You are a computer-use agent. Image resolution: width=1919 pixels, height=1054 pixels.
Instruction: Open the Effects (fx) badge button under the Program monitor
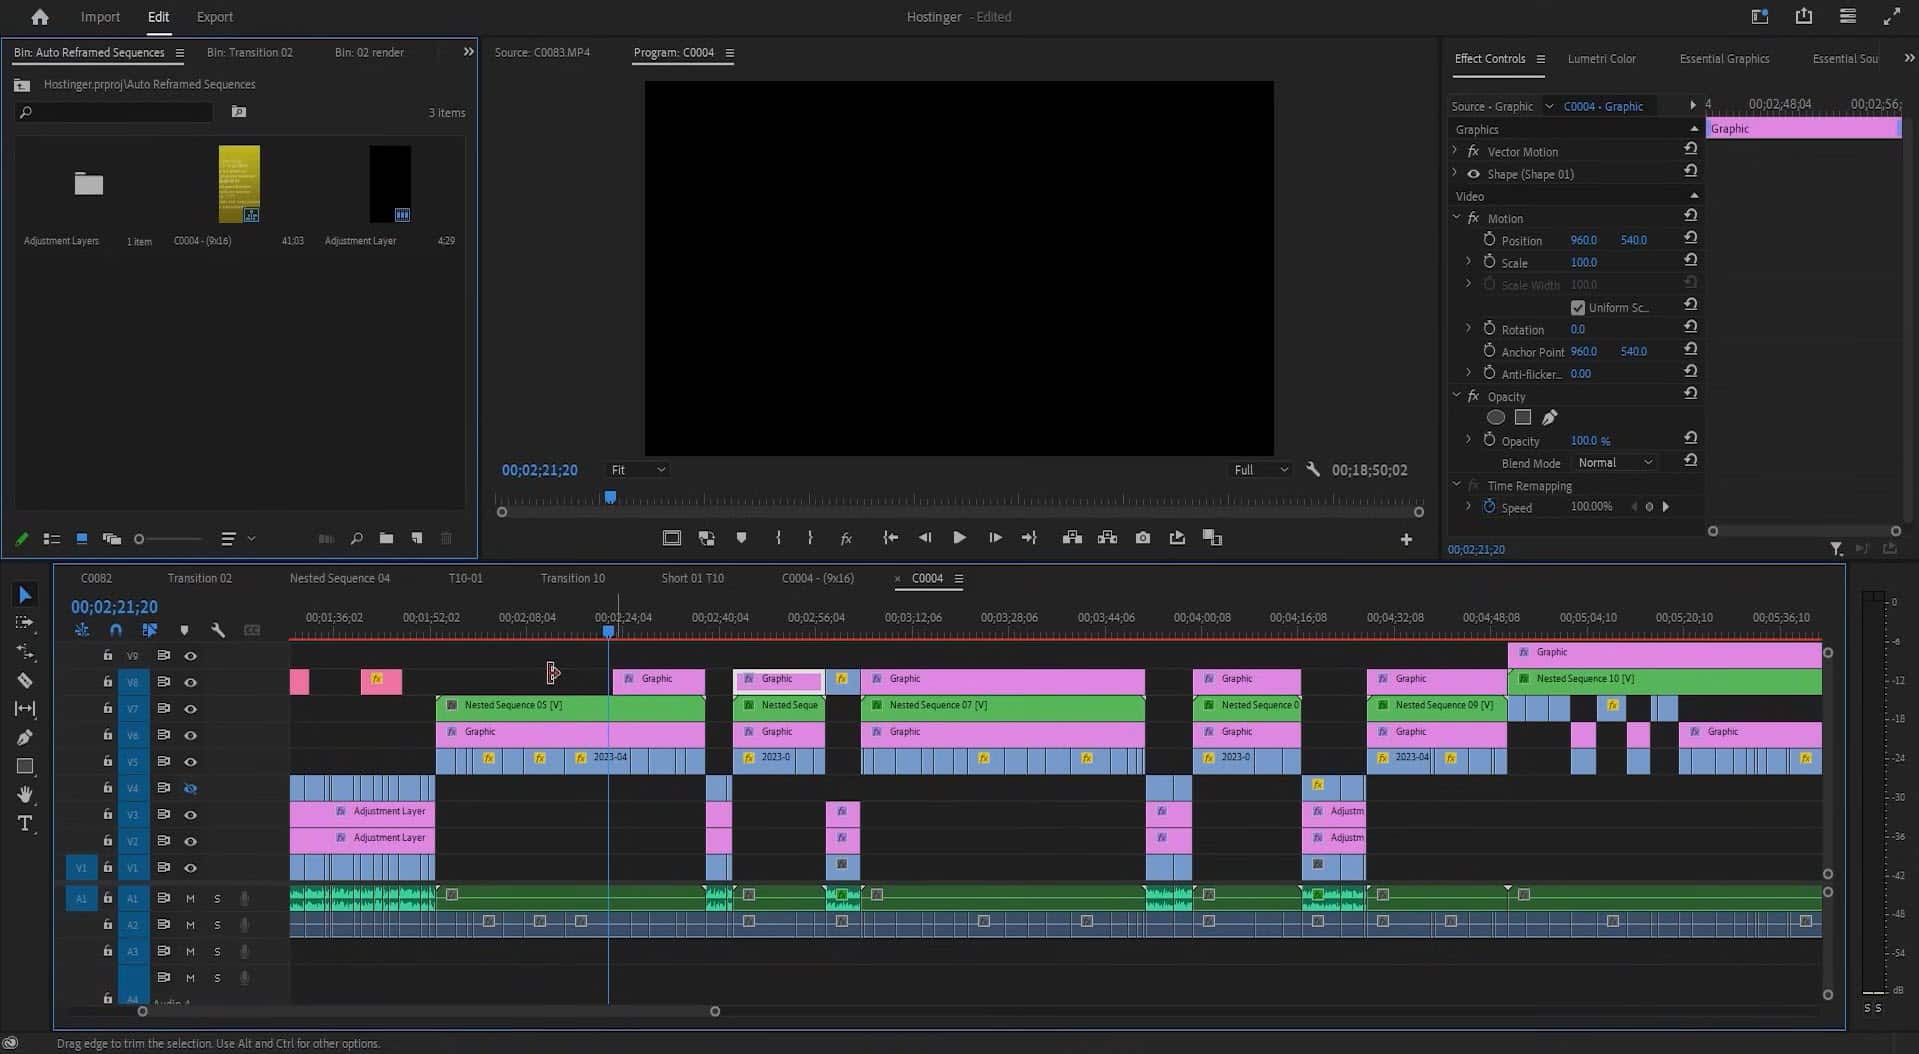pos(847,537)
